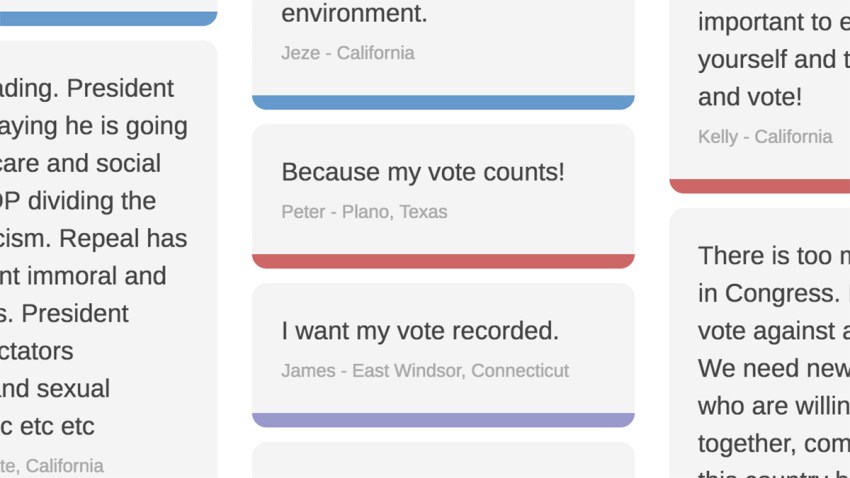Click the blue bar at top left
Screen dimensions: 850x478
point(108,18)
